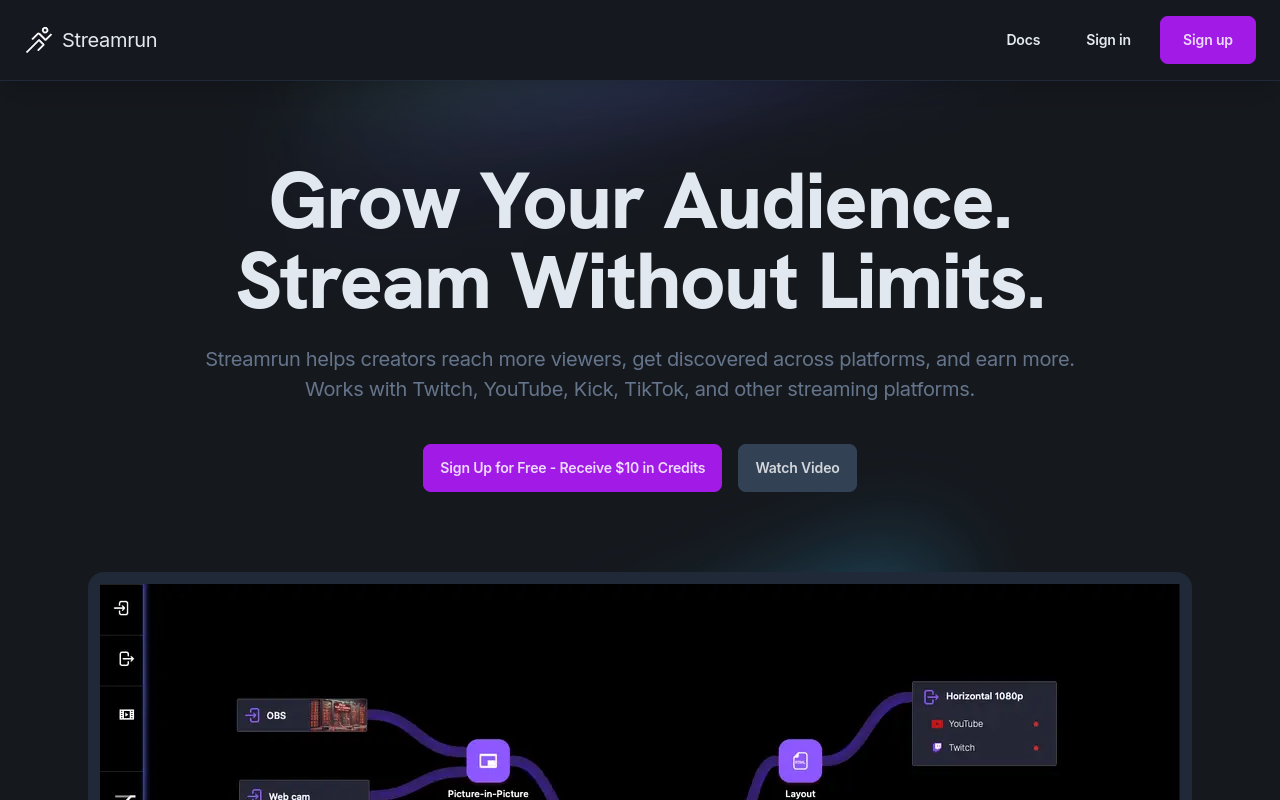The width and height of the screenshot is (1280, 800).
Task: Click the OBS input node
Action: click(270, 716)
